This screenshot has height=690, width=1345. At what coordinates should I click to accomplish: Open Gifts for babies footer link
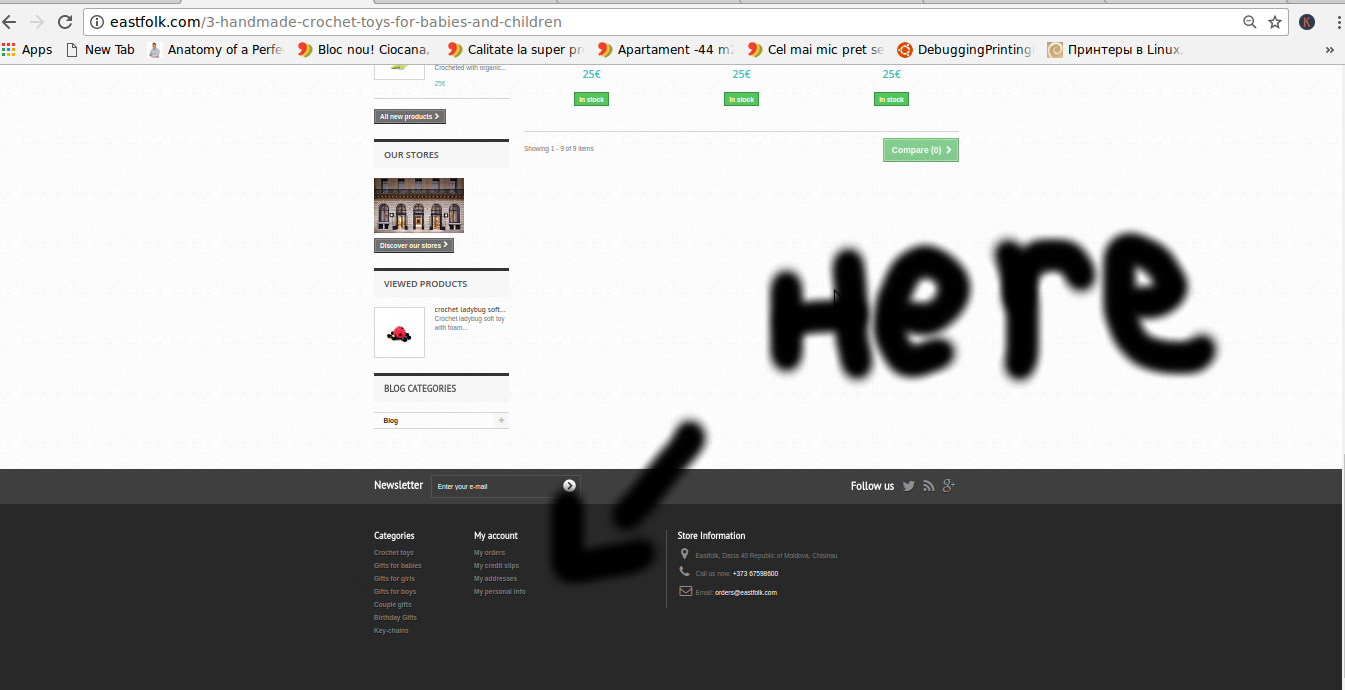[x=398, y=566]
